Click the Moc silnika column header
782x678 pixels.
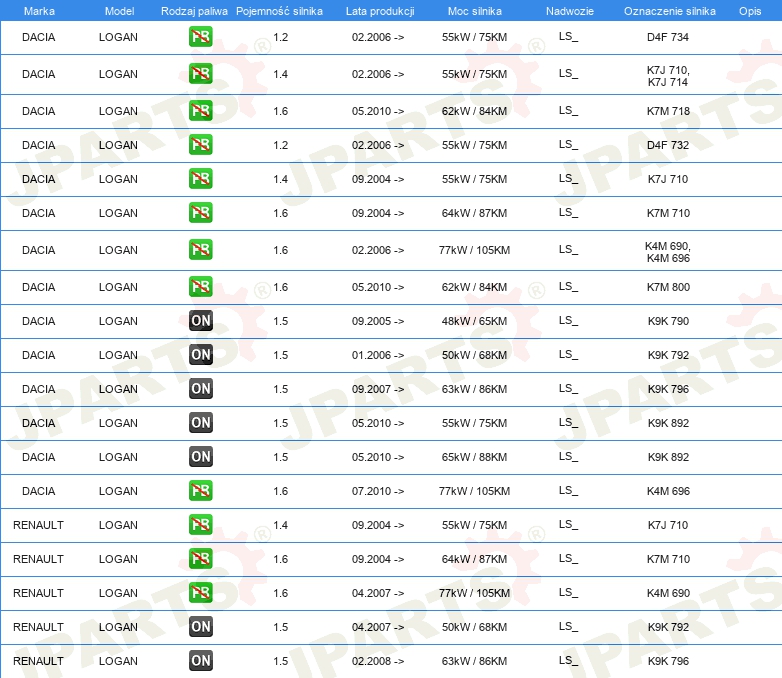point(474,11)
